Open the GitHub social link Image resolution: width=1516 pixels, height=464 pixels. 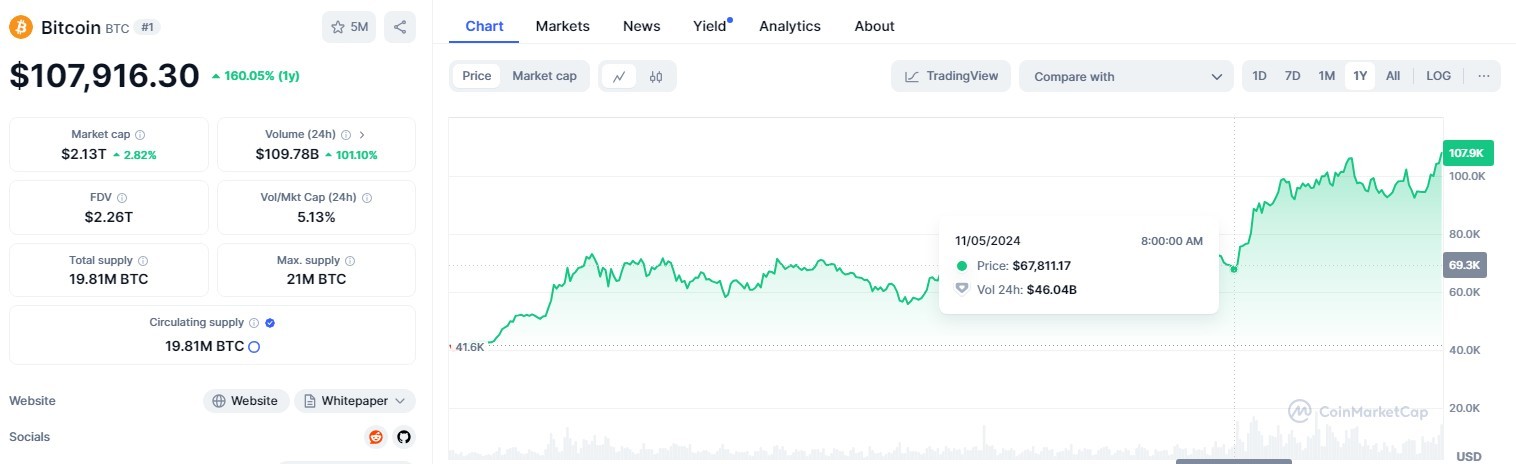click(403, 437)
